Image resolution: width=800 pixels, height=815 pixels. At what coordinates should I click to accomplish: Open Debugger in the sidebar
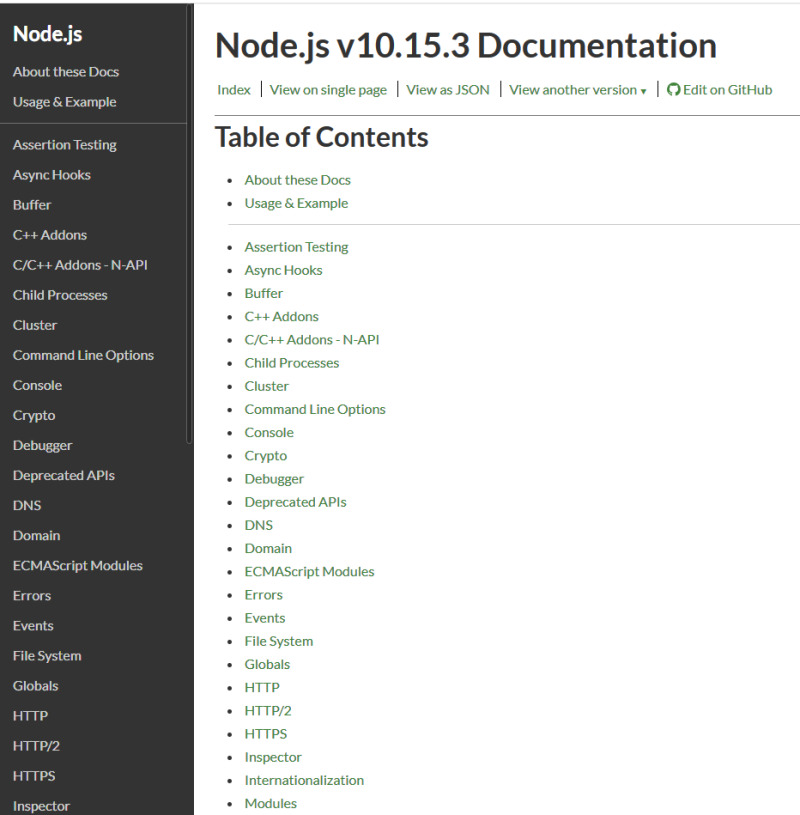pyautogui.click(x=43, y=446)
